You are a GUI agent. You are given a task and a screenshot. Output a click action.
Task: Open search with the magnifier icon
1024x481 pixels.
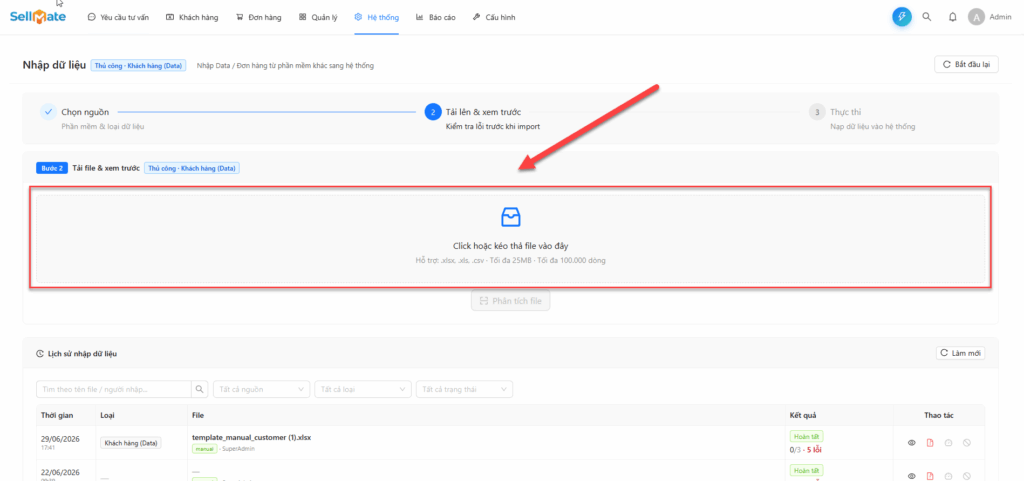(x=927, y=17)
